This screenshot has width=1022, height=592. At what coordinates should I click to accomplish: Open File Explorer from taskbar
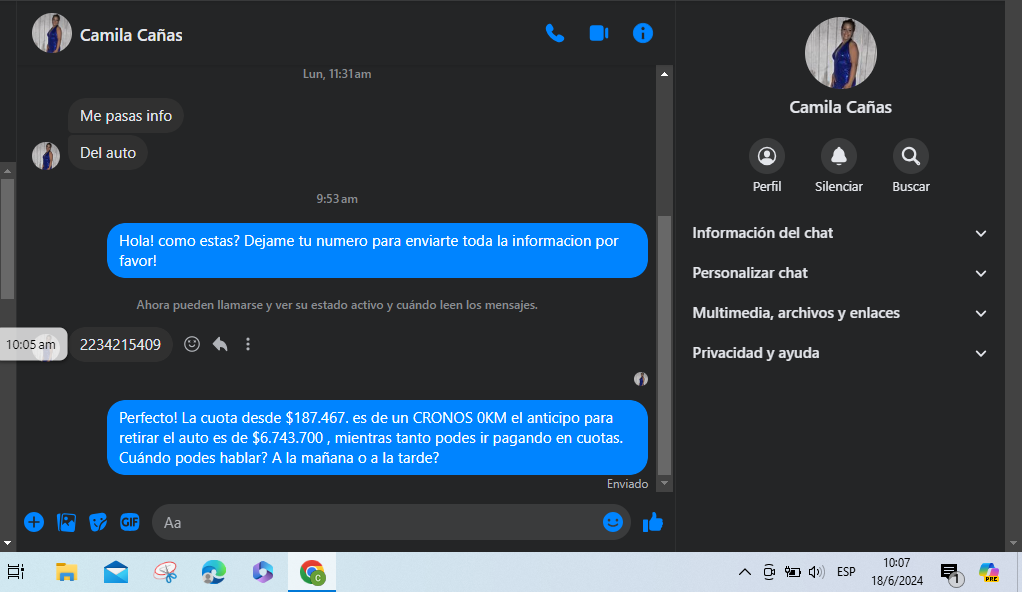tap(66, 572)
